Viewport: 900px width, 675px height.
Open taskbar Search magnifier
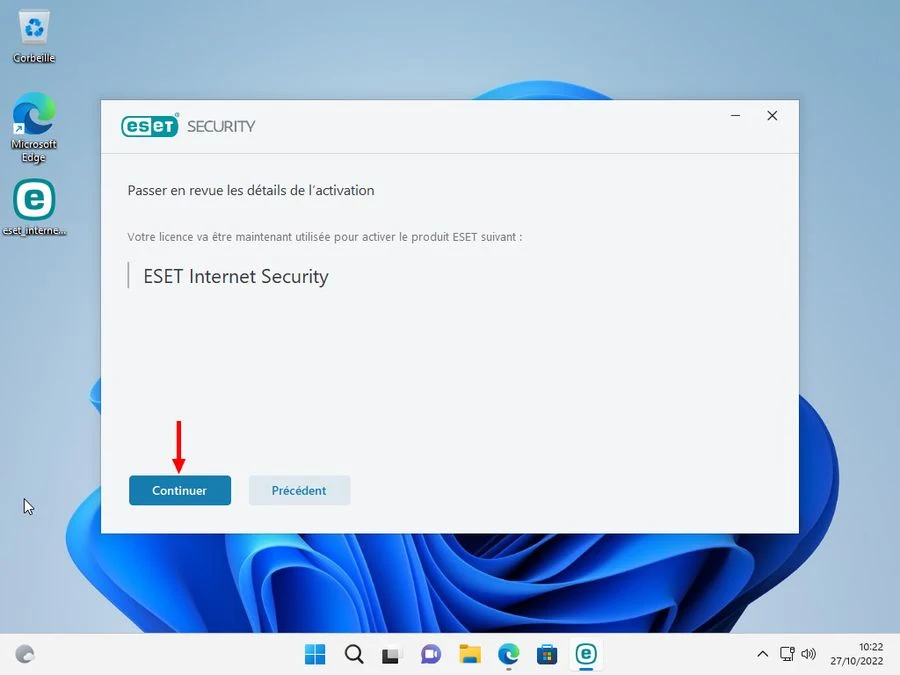coord(354,654)
